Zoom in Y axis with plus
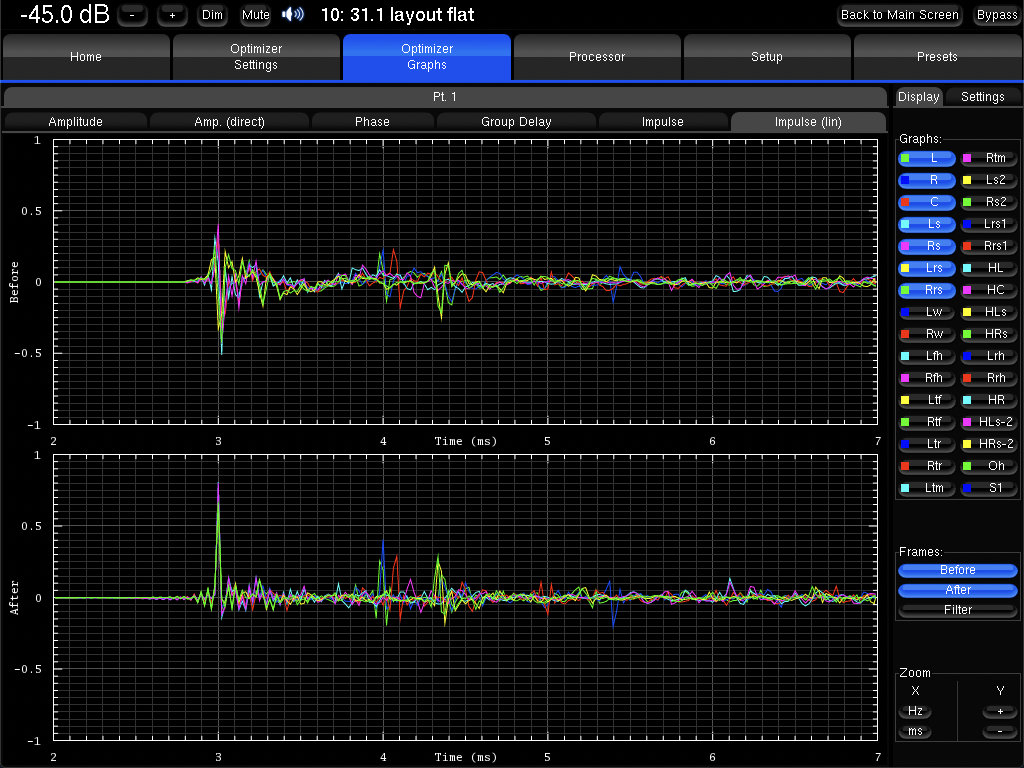 (x=1000, y=711)
